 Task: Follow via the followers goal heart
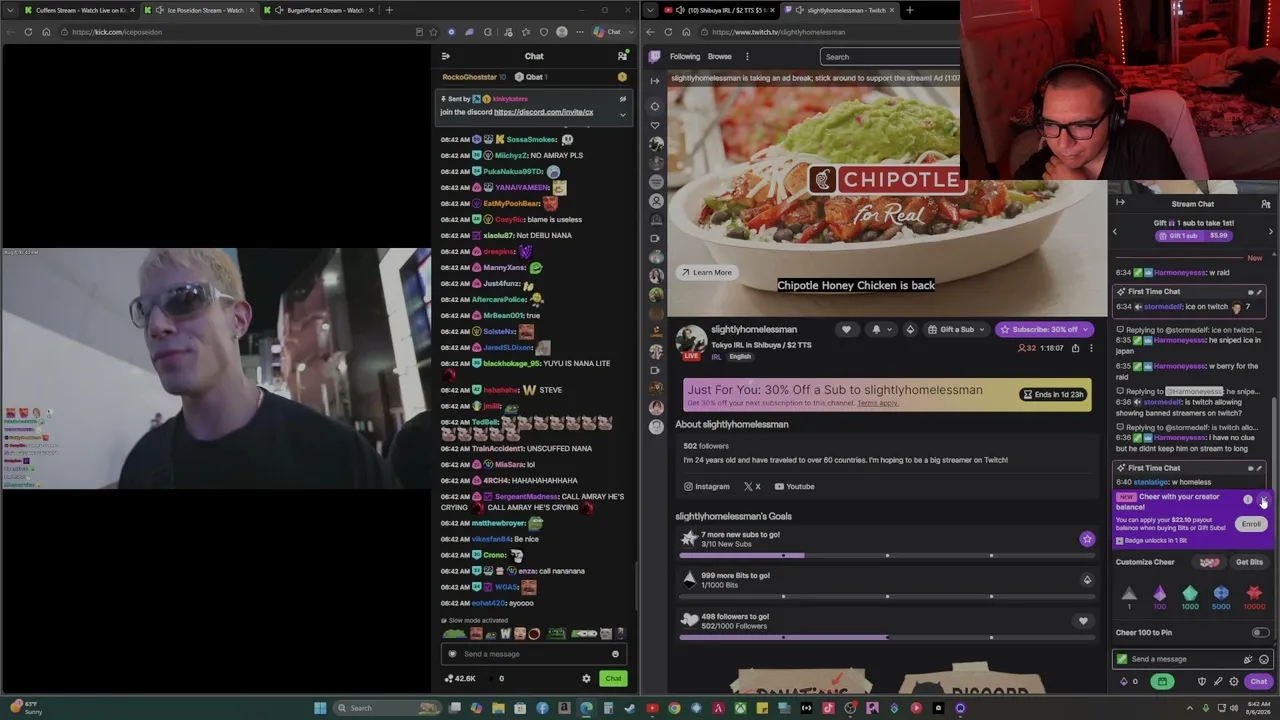[1083, 621]
